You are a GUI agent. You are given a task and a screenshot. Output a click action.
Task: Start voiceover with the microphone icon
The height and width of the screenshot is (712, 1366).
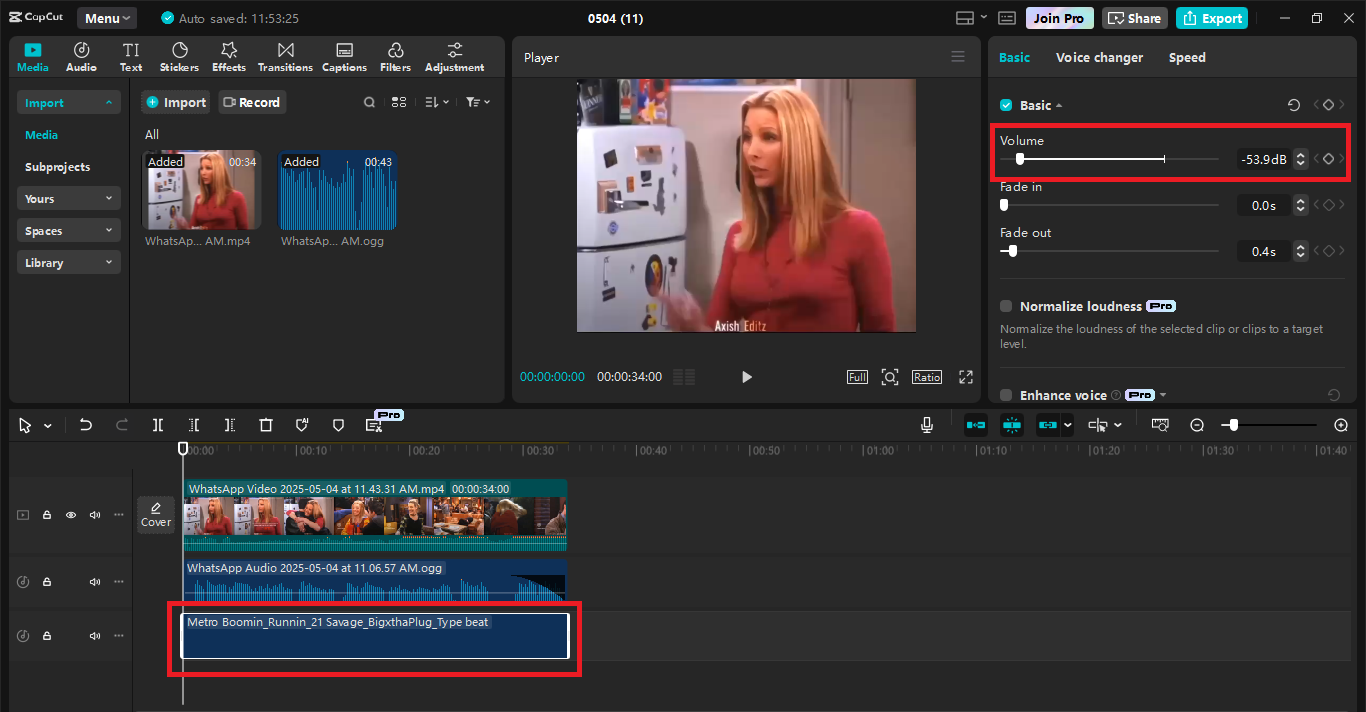(927, 425)
